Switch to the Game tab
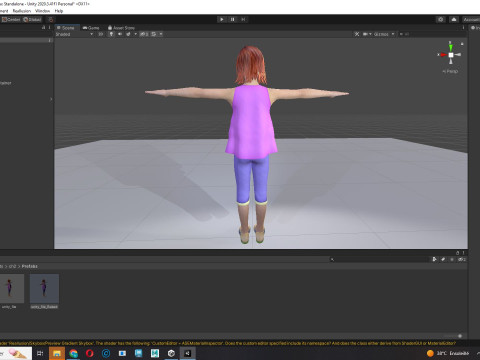The image size is (480, 360). 91,28
